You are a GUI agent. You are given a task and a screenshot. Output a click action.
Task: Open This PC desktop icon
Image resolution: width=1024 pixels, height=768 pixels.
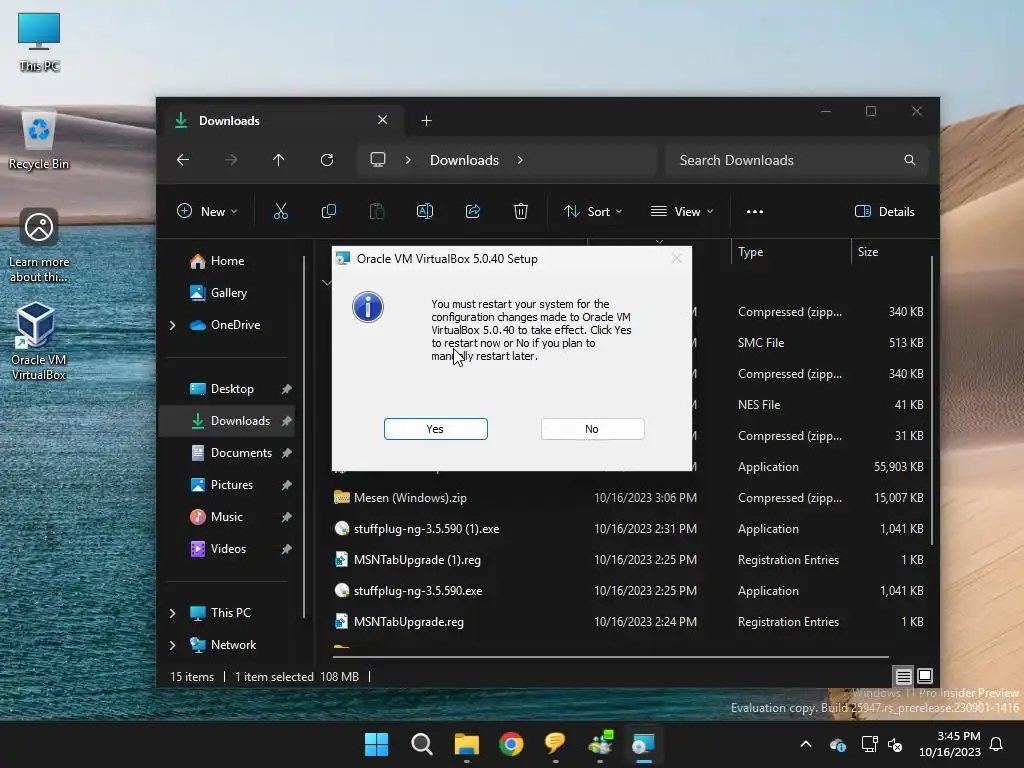[x=39, y=42]
